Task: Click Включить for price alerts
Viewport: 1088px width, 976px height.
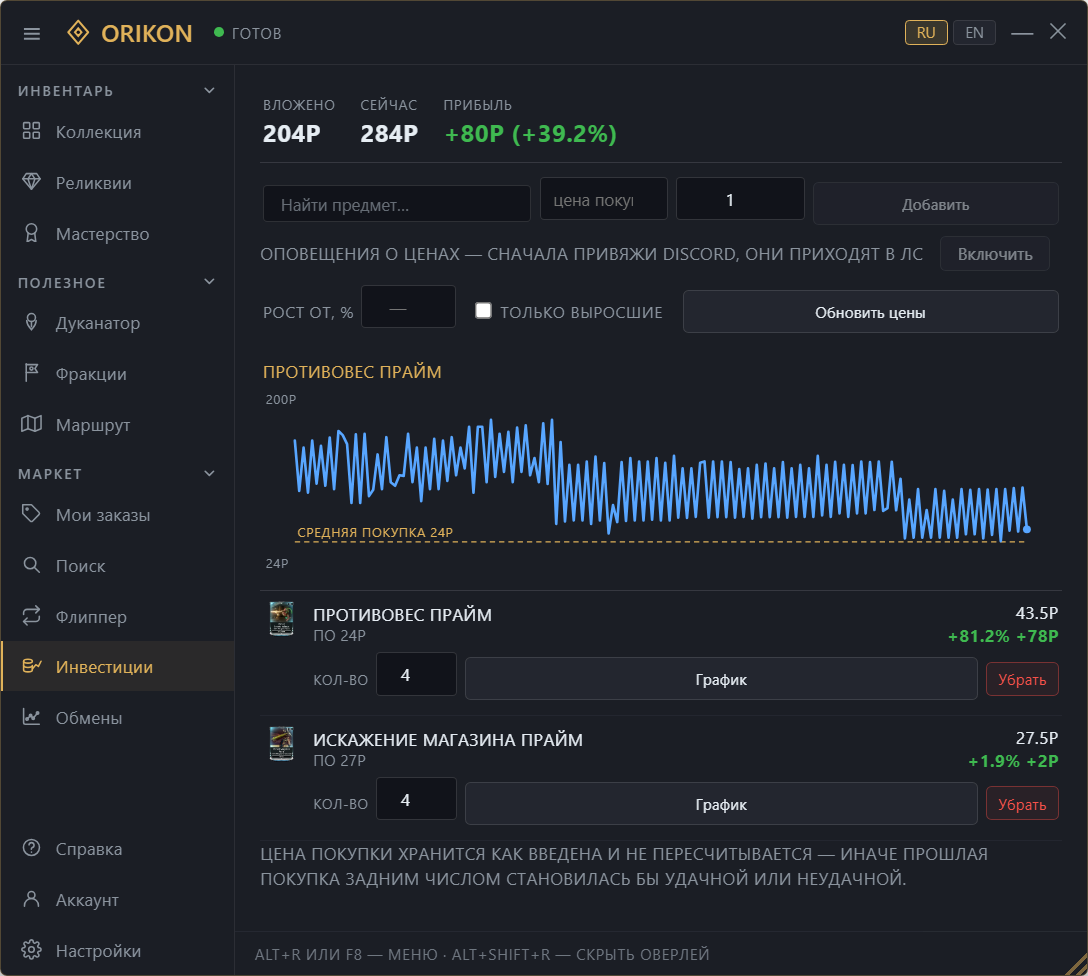Action: pyautogui.click(x=994, y=254)
